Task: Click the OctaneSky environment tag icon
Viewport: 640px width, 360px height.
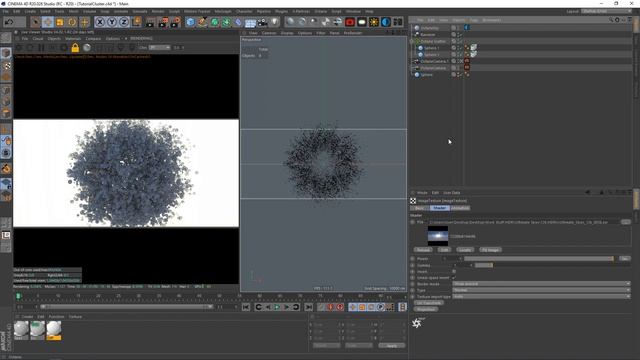Action: 467,28
